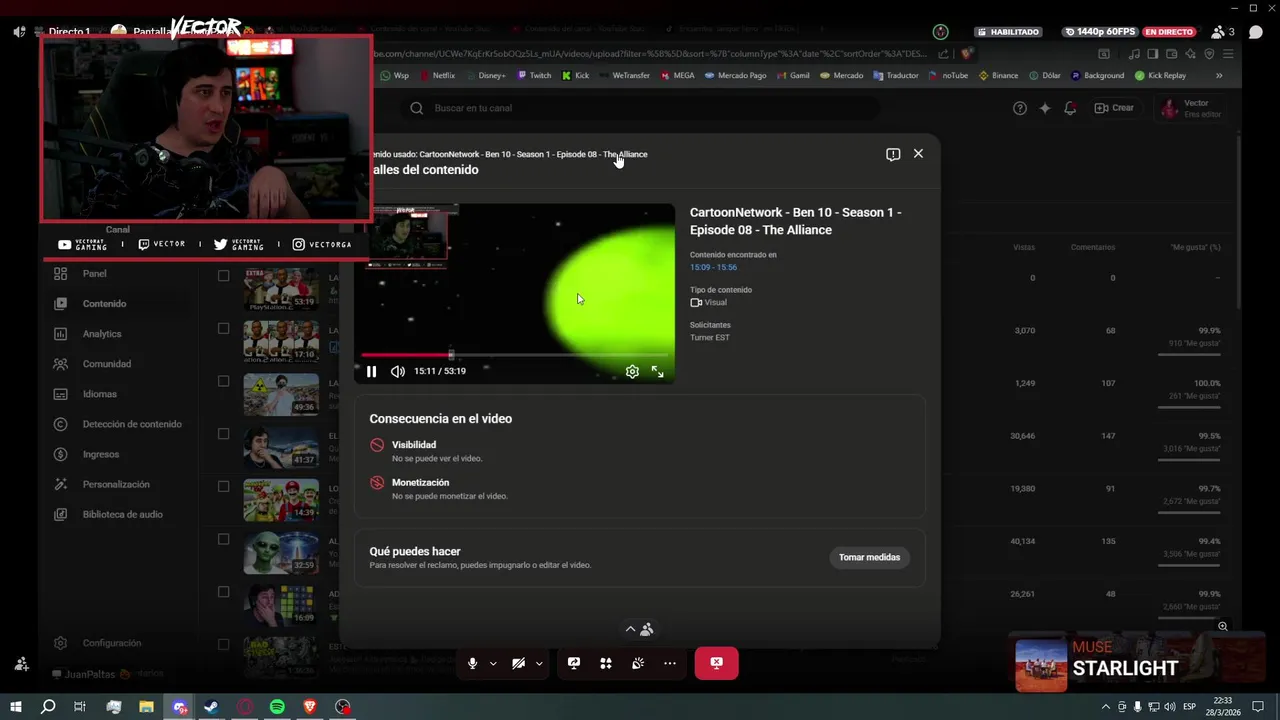Screen dimensions: 1280x720
Task: Click the 15:09 - 15:56 timestamp link
Action: (x=713, y=267)
